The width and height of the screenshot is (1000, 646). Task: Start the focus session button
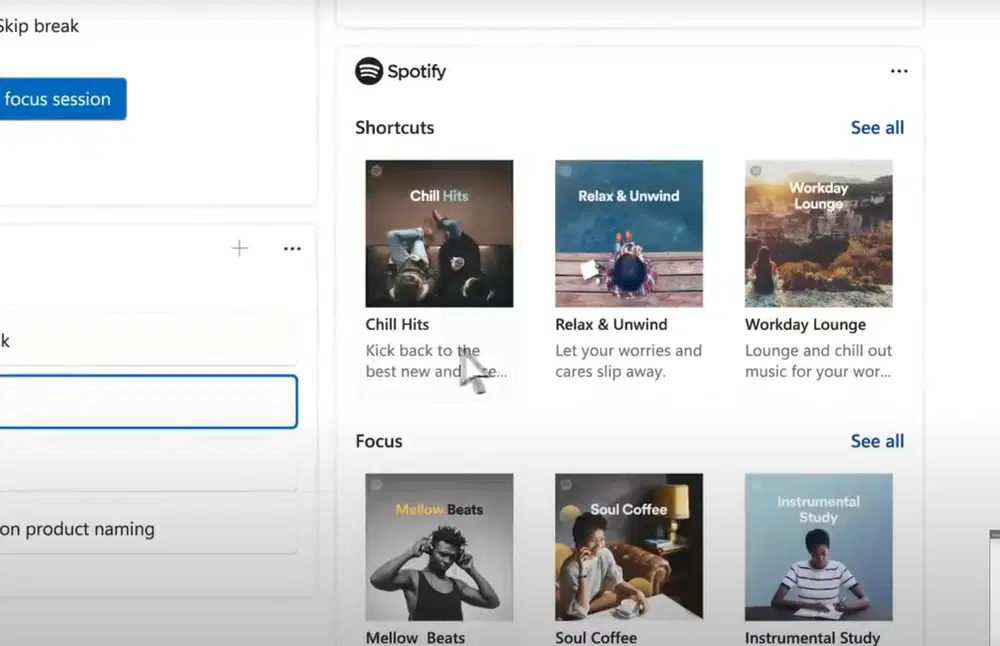62,99
